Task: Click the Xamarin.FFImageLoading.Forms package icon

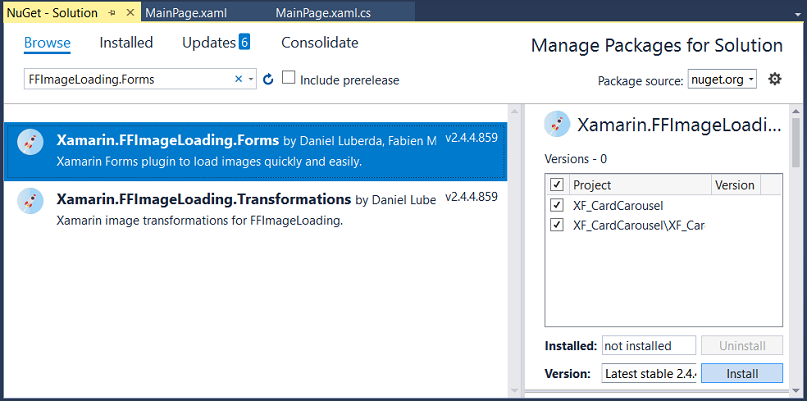Action: click(30, 143)
